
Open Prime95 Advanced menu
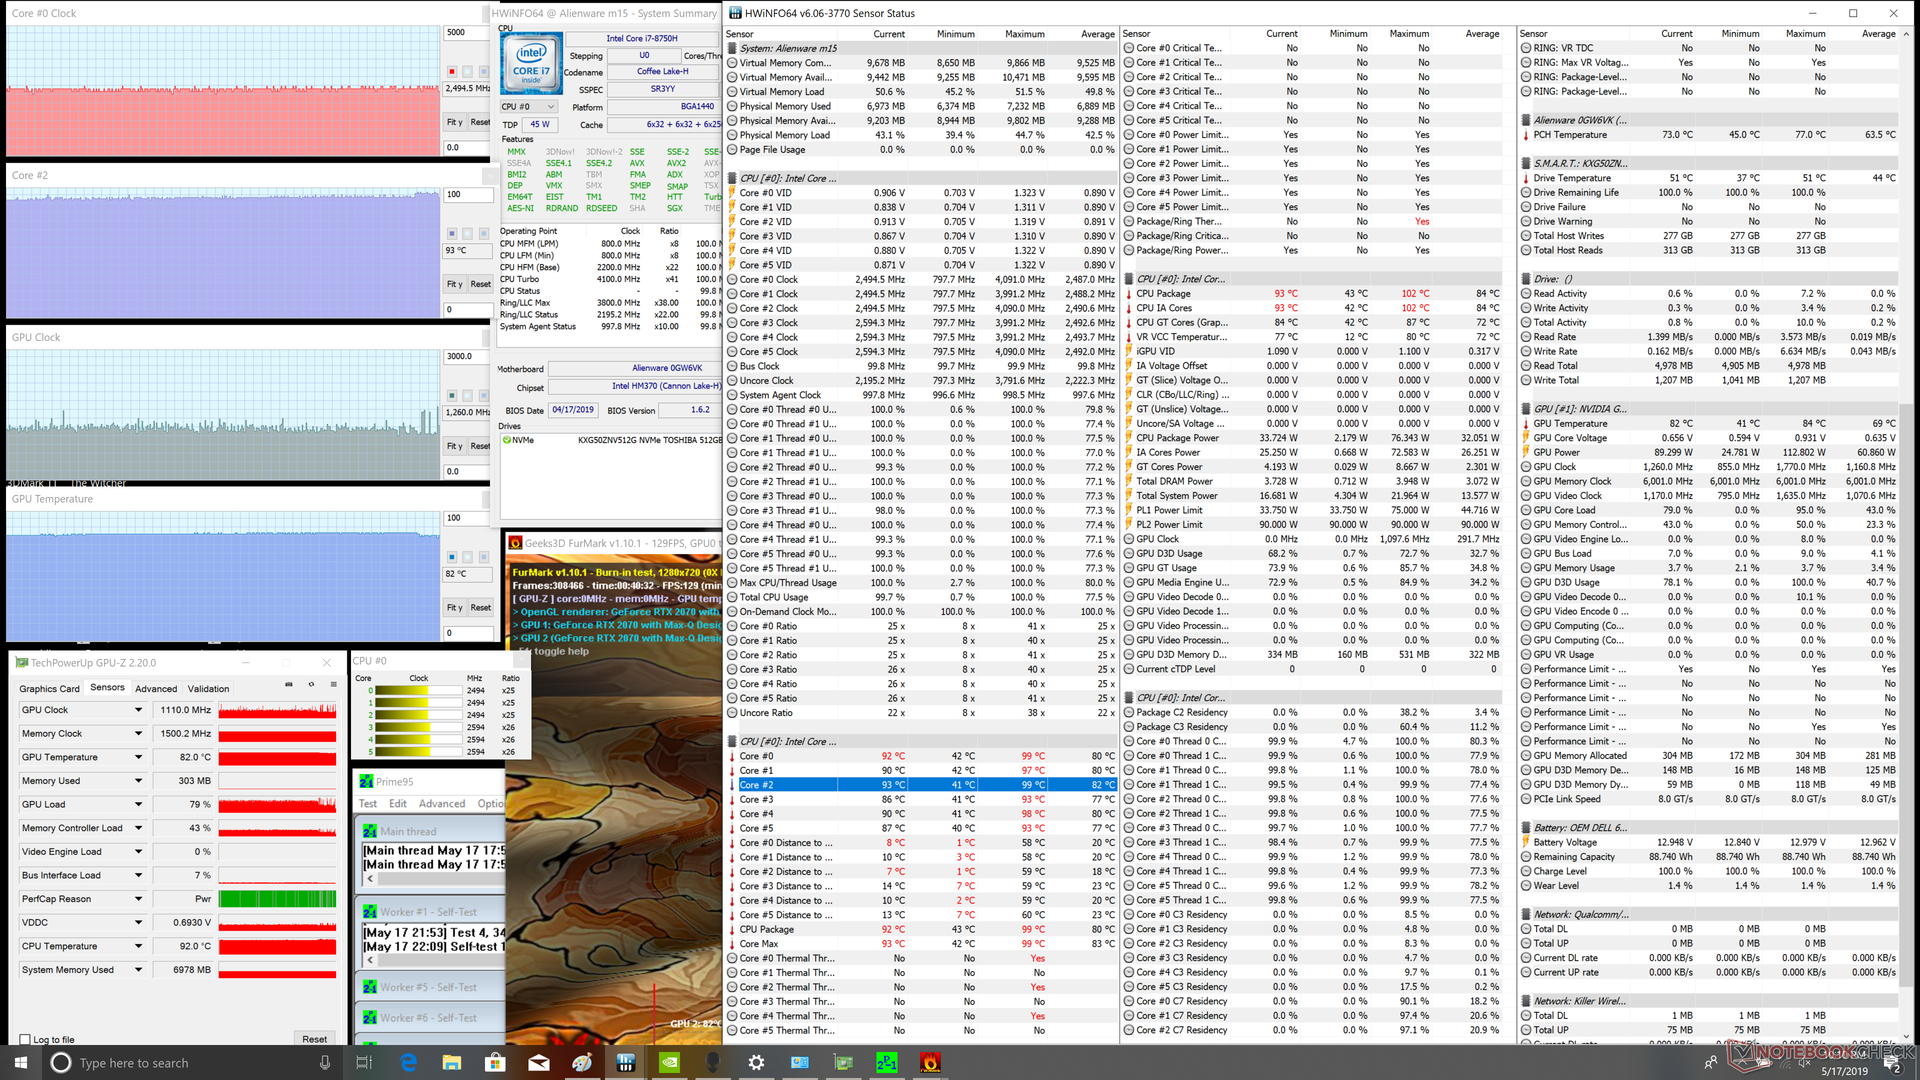click(x=441, y=804)
